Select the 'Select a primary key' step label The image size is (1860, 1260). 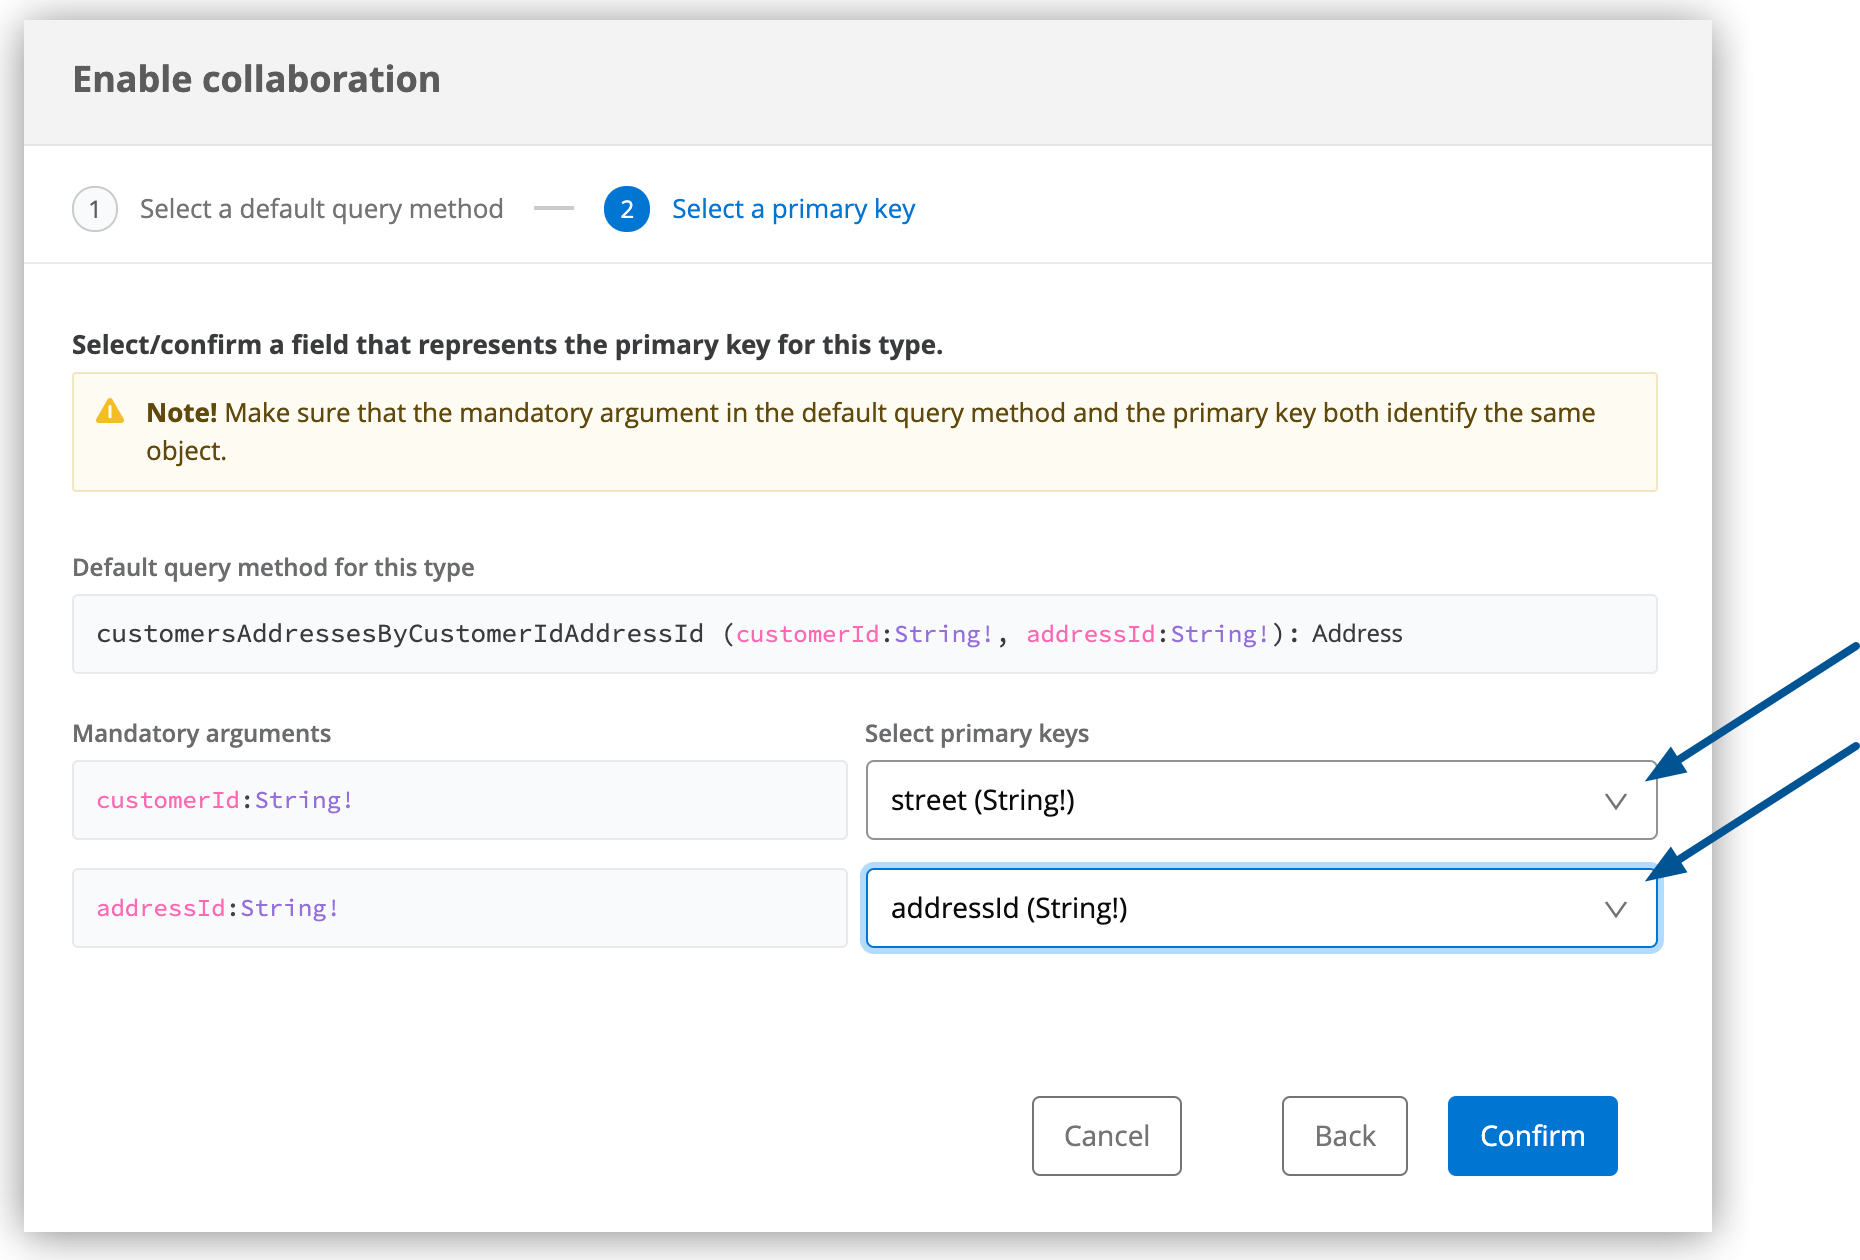click(x=793, y=209)
